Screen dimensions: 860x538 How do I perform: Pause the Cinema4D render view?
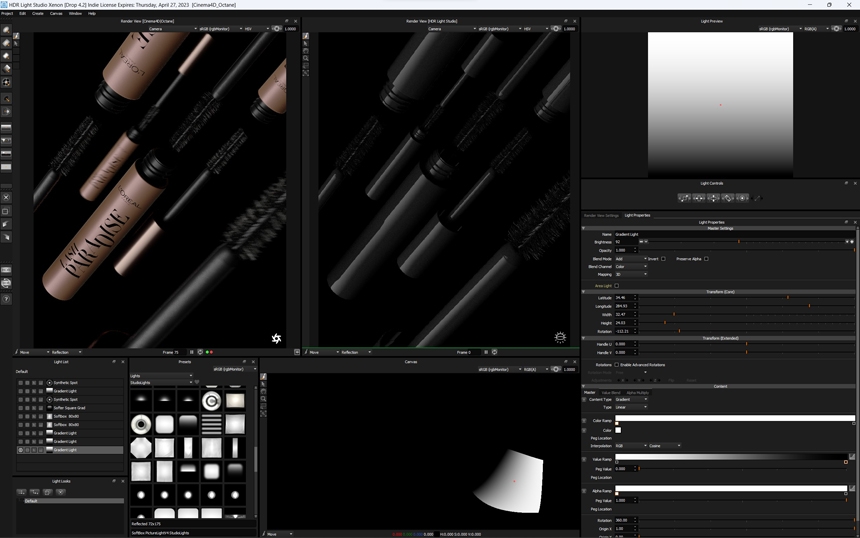(x=191, y=352)
